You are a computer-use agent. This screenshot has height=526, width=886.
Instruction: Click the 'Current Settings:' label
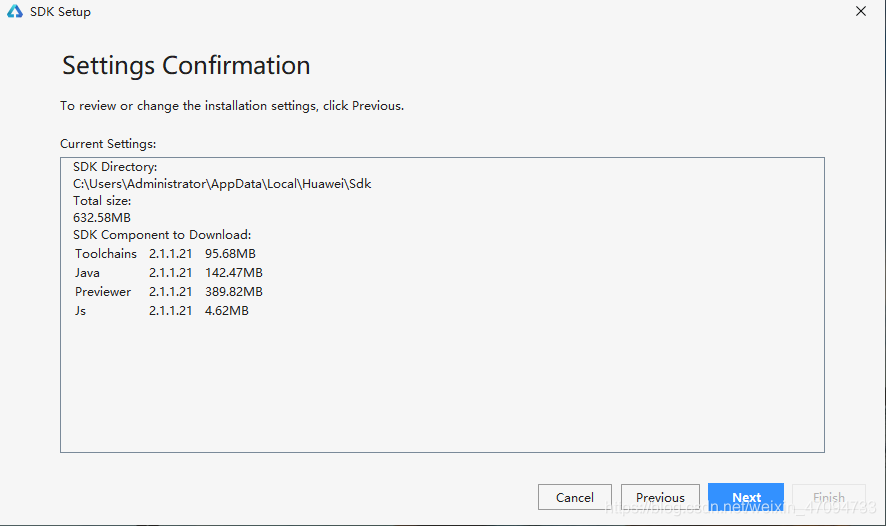108,144
